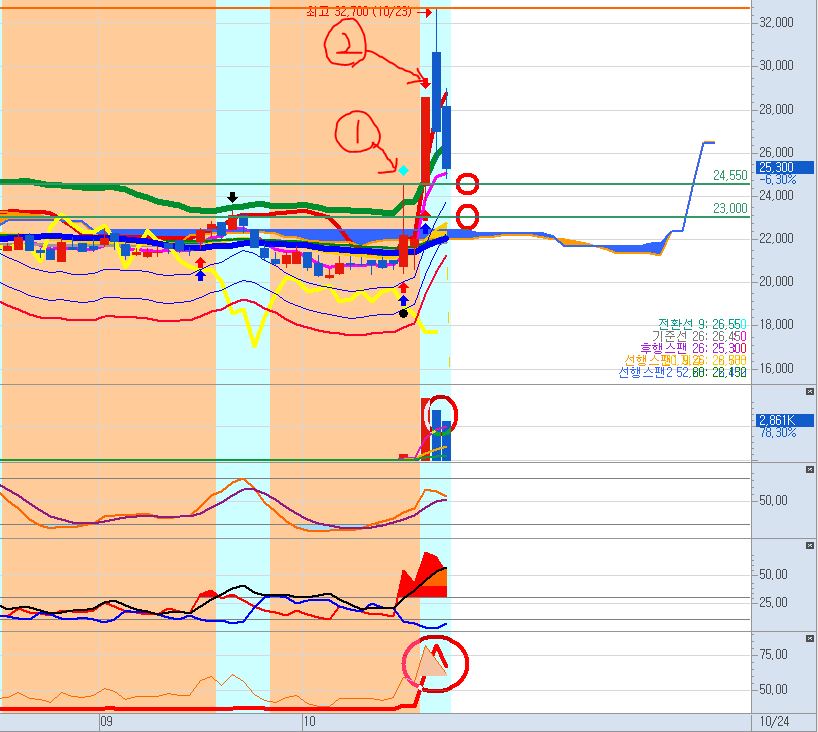
Task: Click the 10 date label on time axis
Action: (x=309, y=722)
